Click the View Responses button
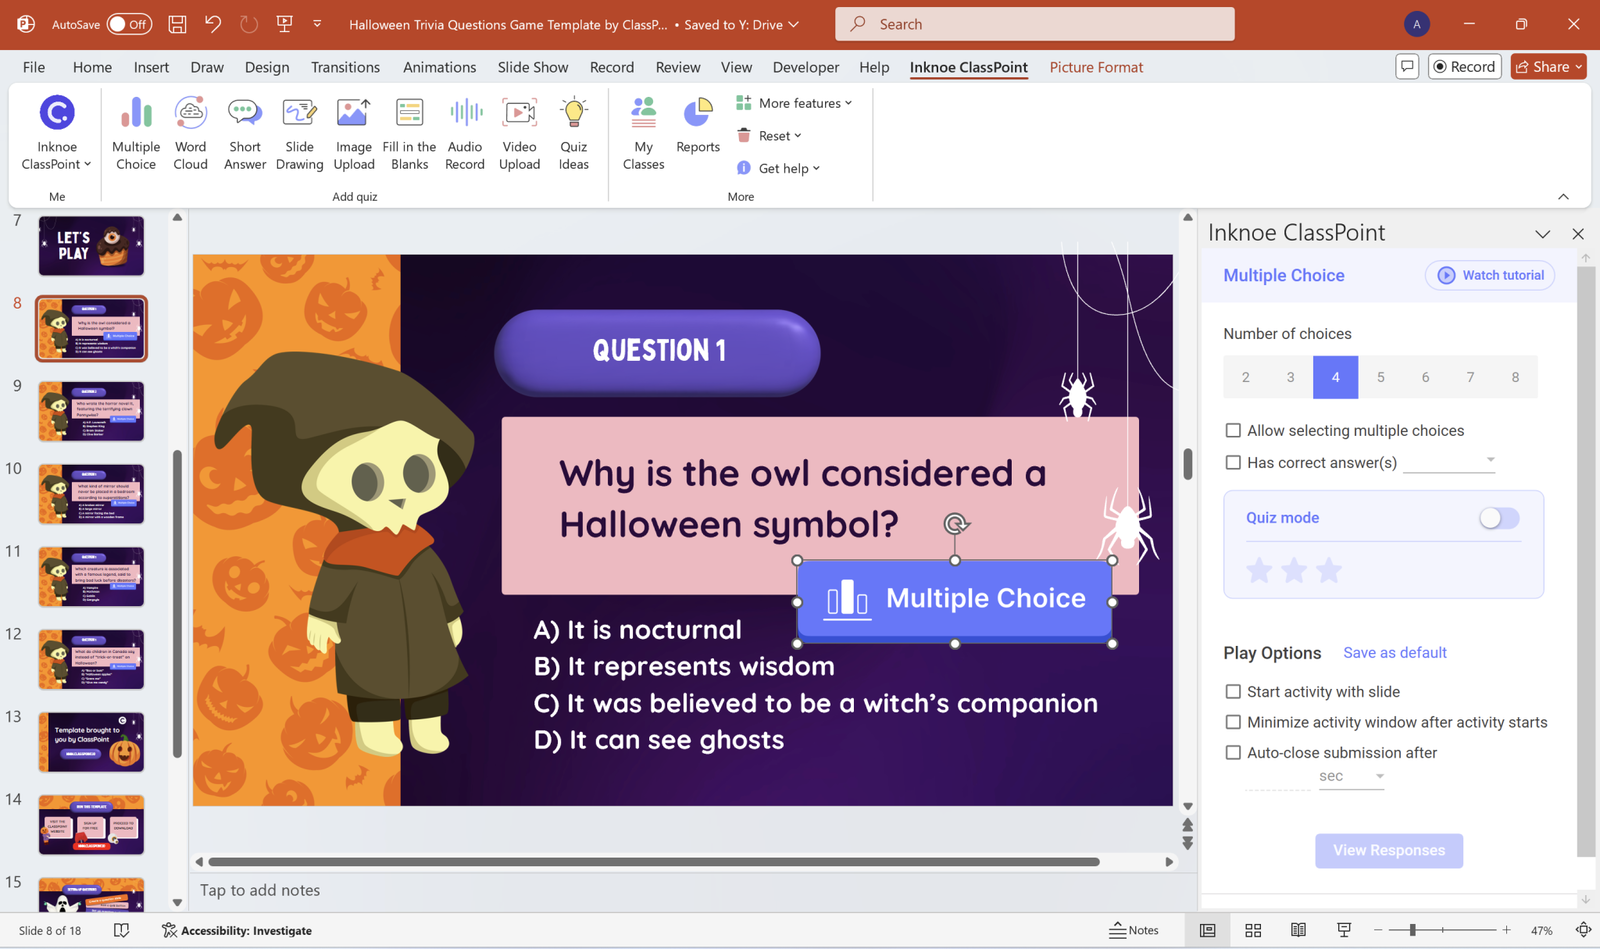 pos(1388,850)
